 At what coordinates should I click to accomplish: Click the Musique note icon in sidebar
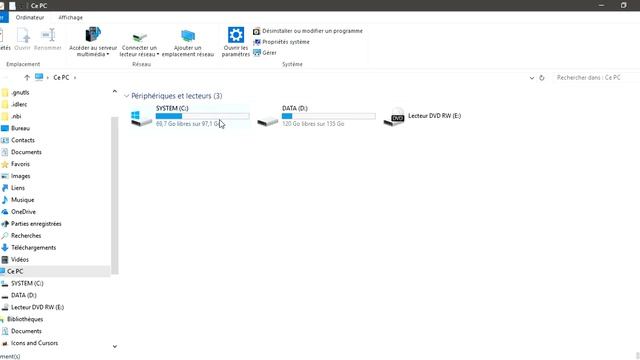pos(5,200)
